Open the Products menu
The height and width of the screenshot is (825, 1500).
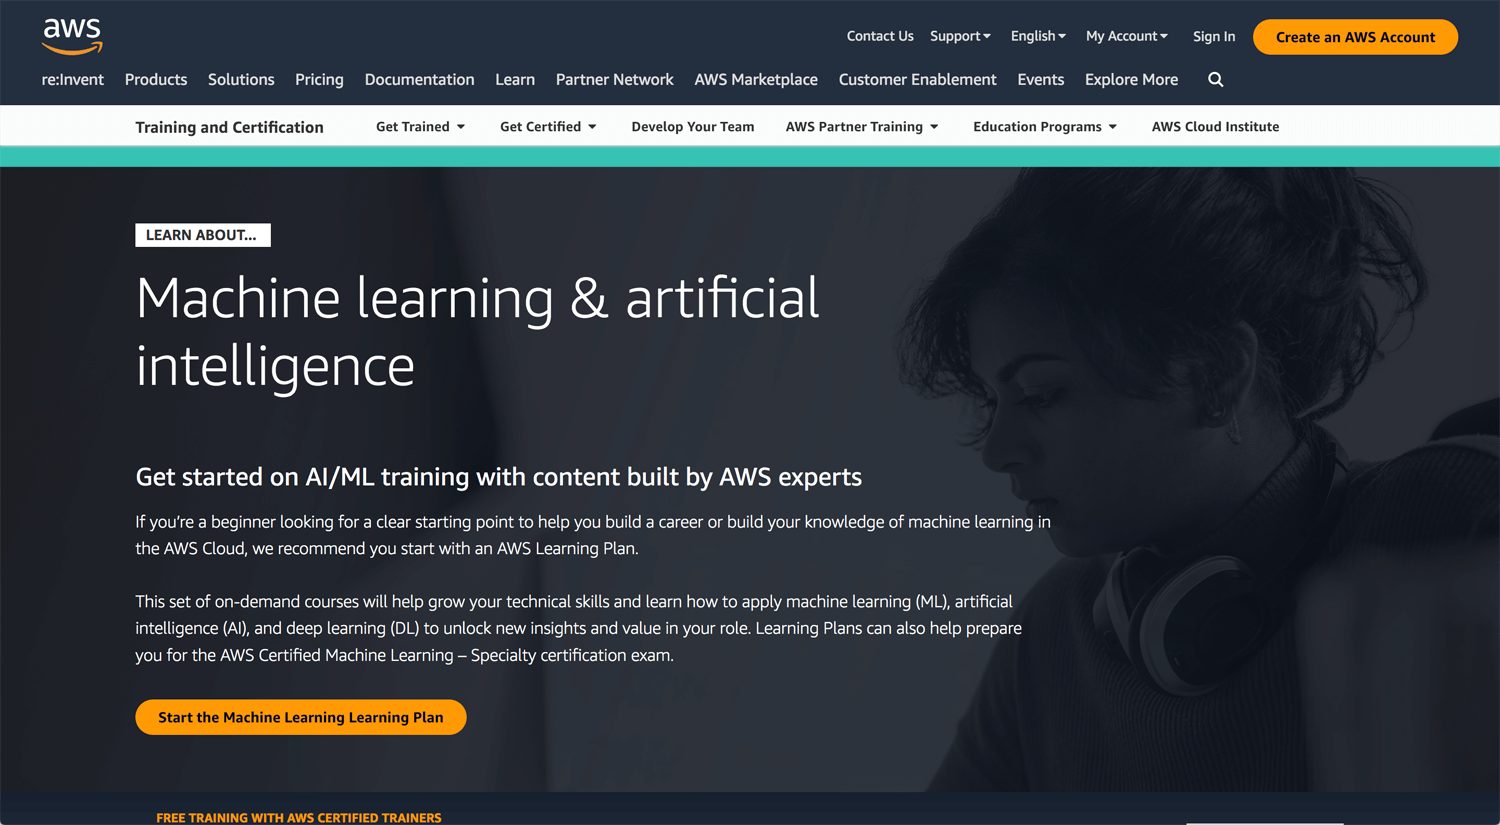coord(156,80)
